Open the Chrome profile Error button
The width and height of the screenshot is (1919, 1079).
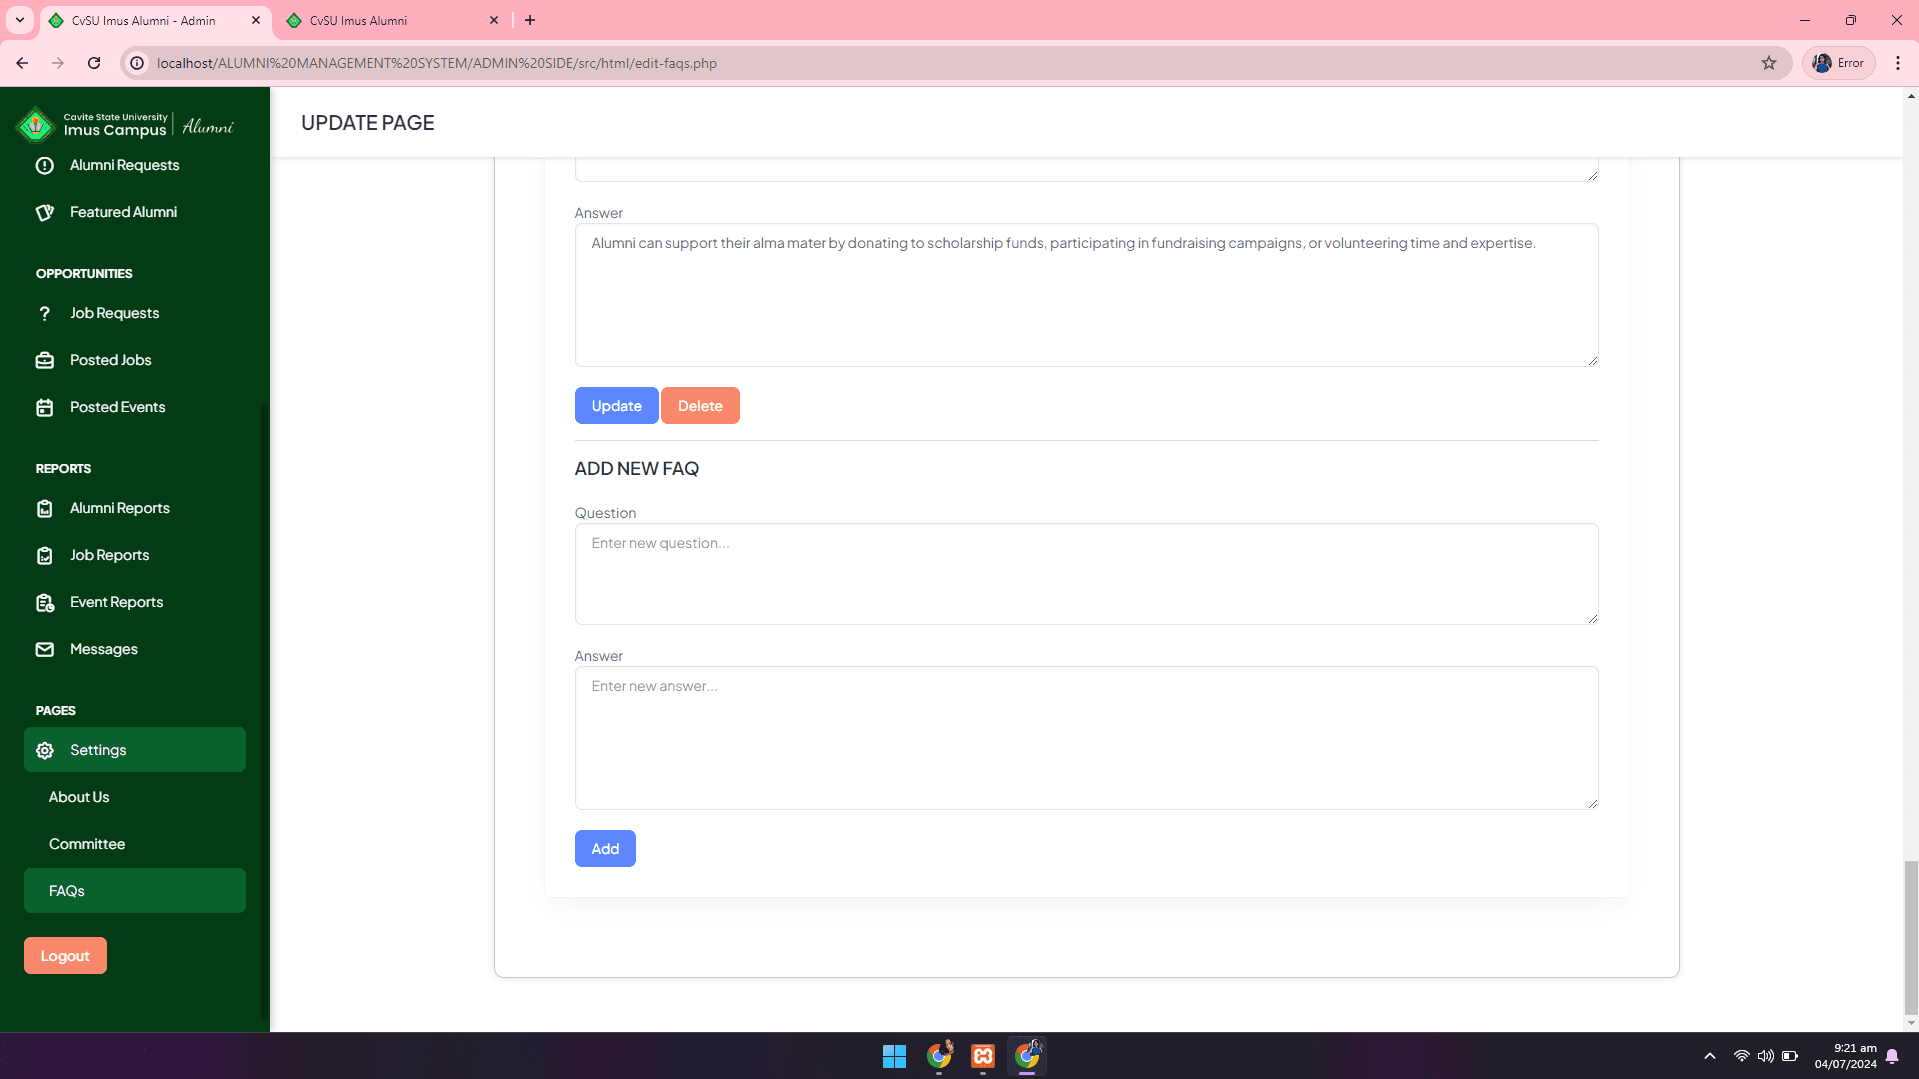1839,63
